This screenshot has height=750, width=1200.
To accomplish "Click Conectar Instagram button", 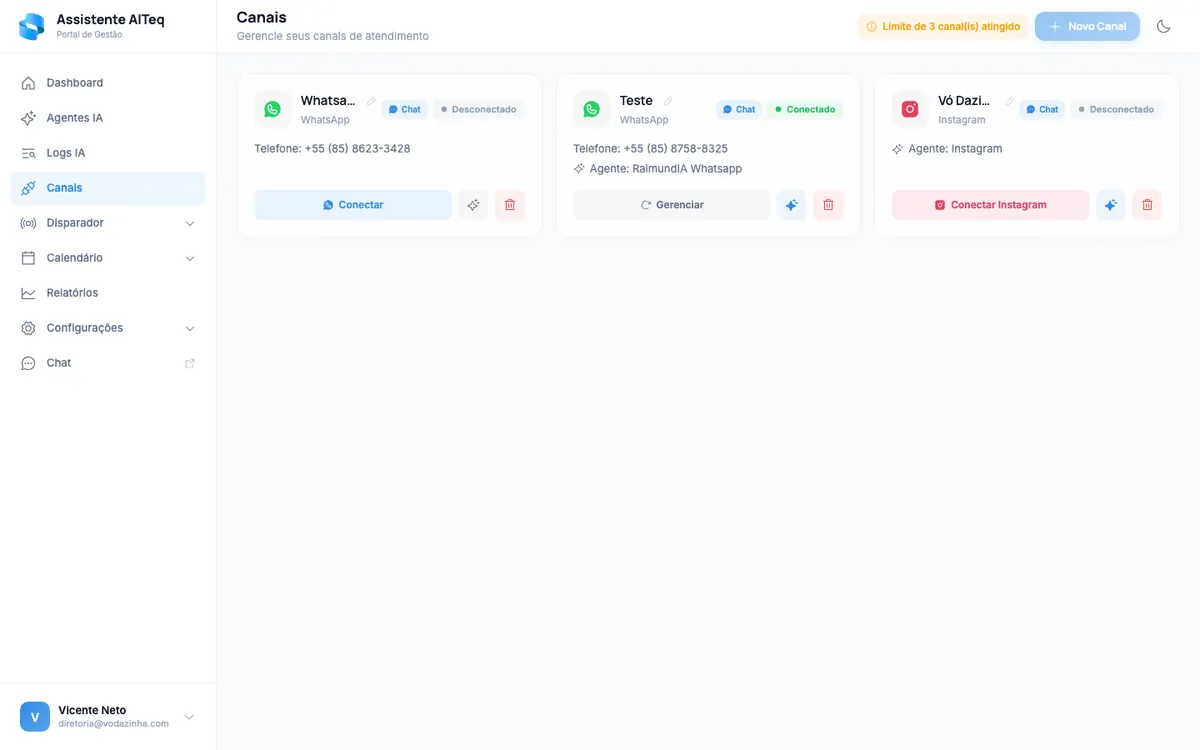I will [x=990, y=205].
